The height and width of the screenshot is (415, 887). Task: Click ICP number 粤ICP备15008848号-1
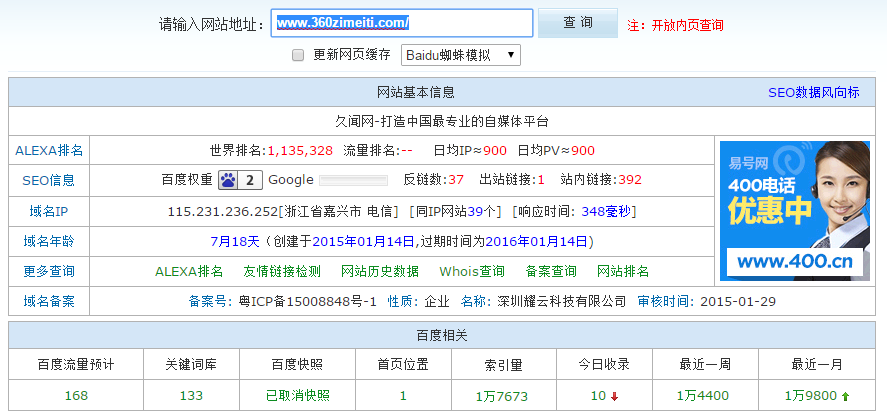pyautogui.click(x=308, y=301)
